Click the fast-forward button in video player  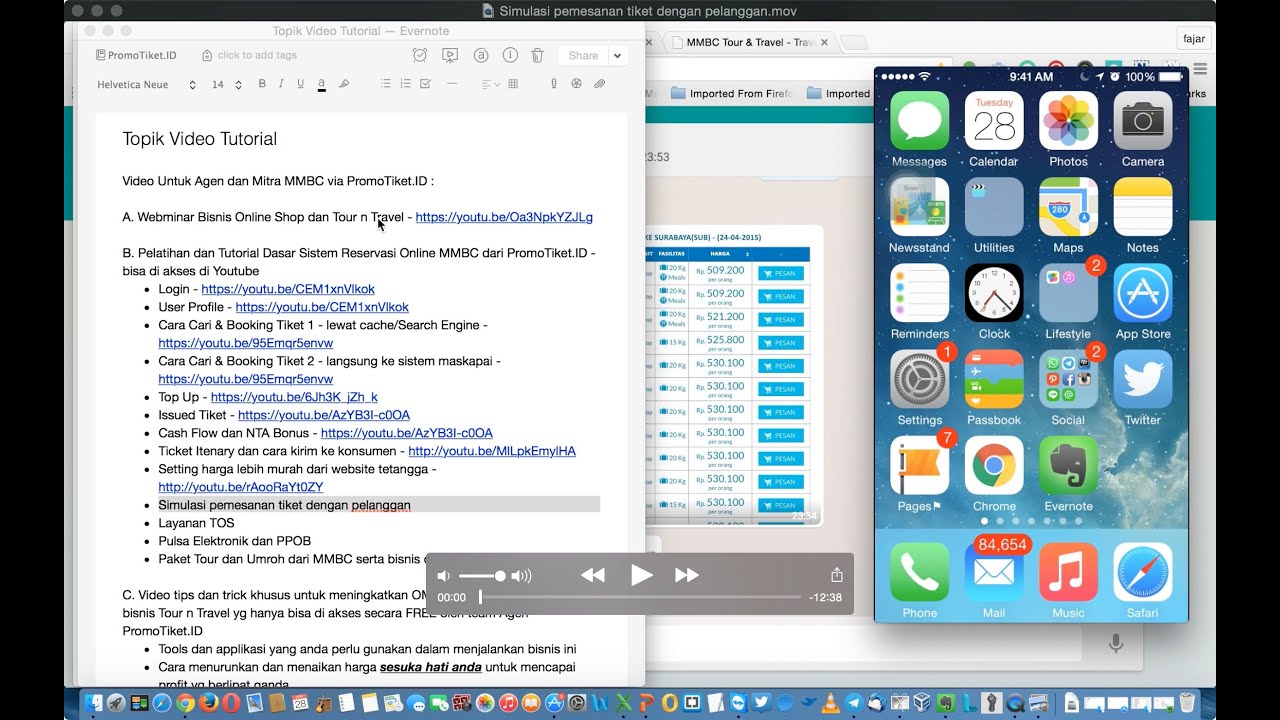687,575
